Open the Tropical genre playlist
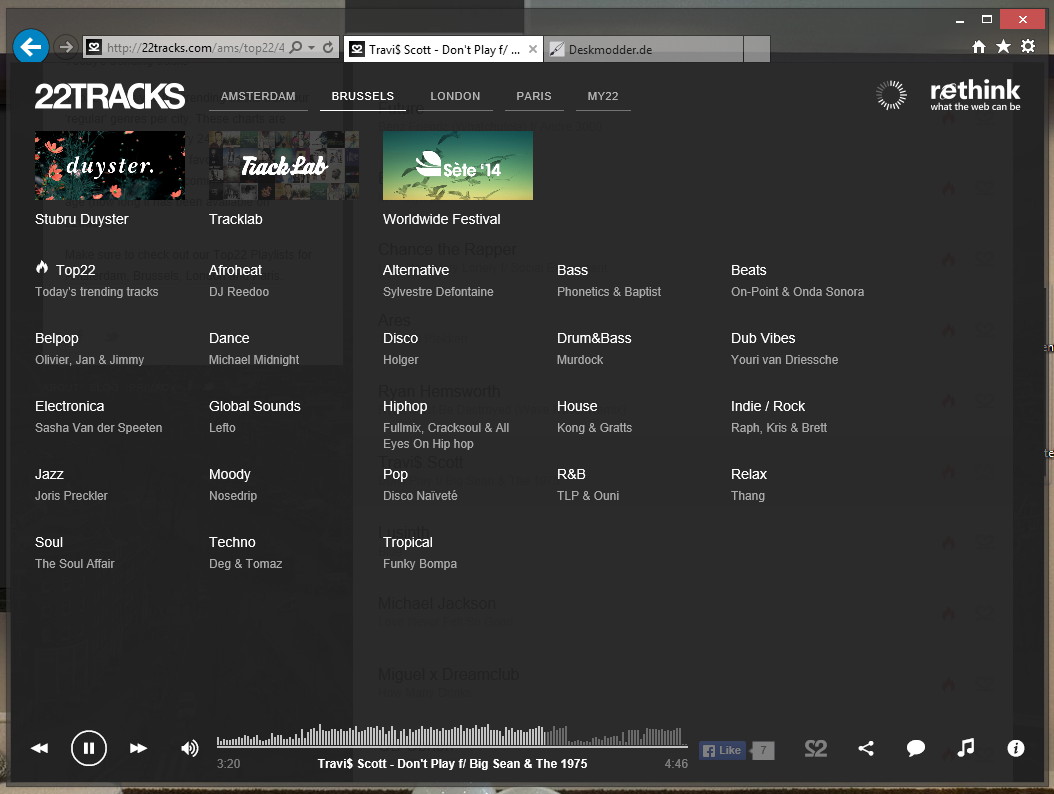 408,543
